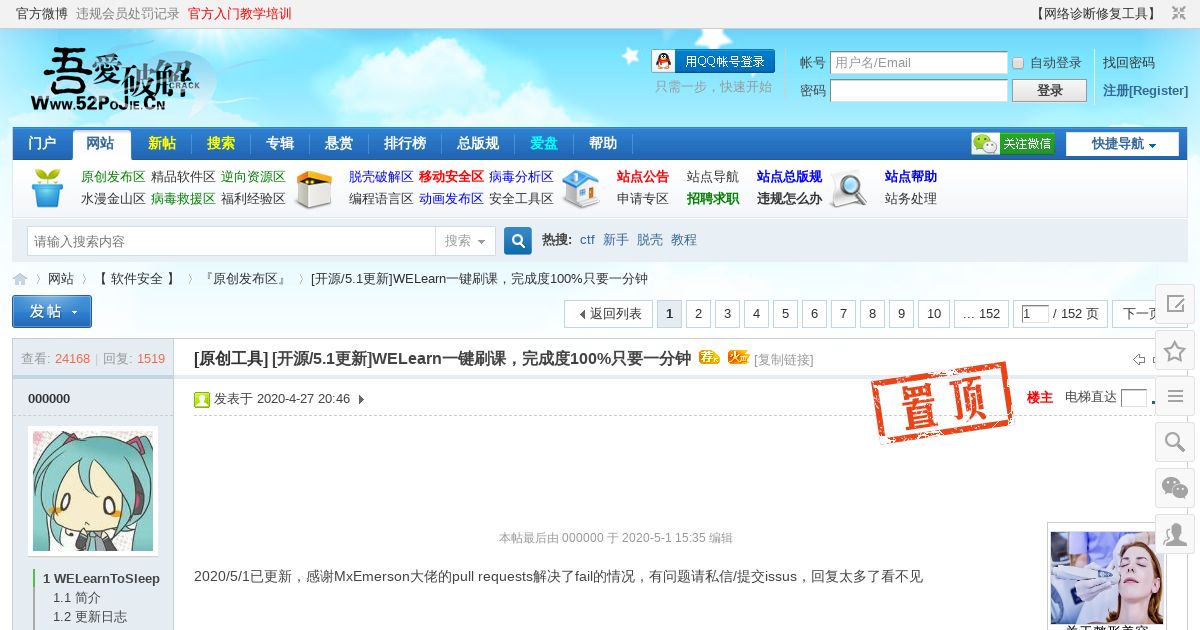Click the arrow next to post date
1200x630 pixels.
[361, 399]
